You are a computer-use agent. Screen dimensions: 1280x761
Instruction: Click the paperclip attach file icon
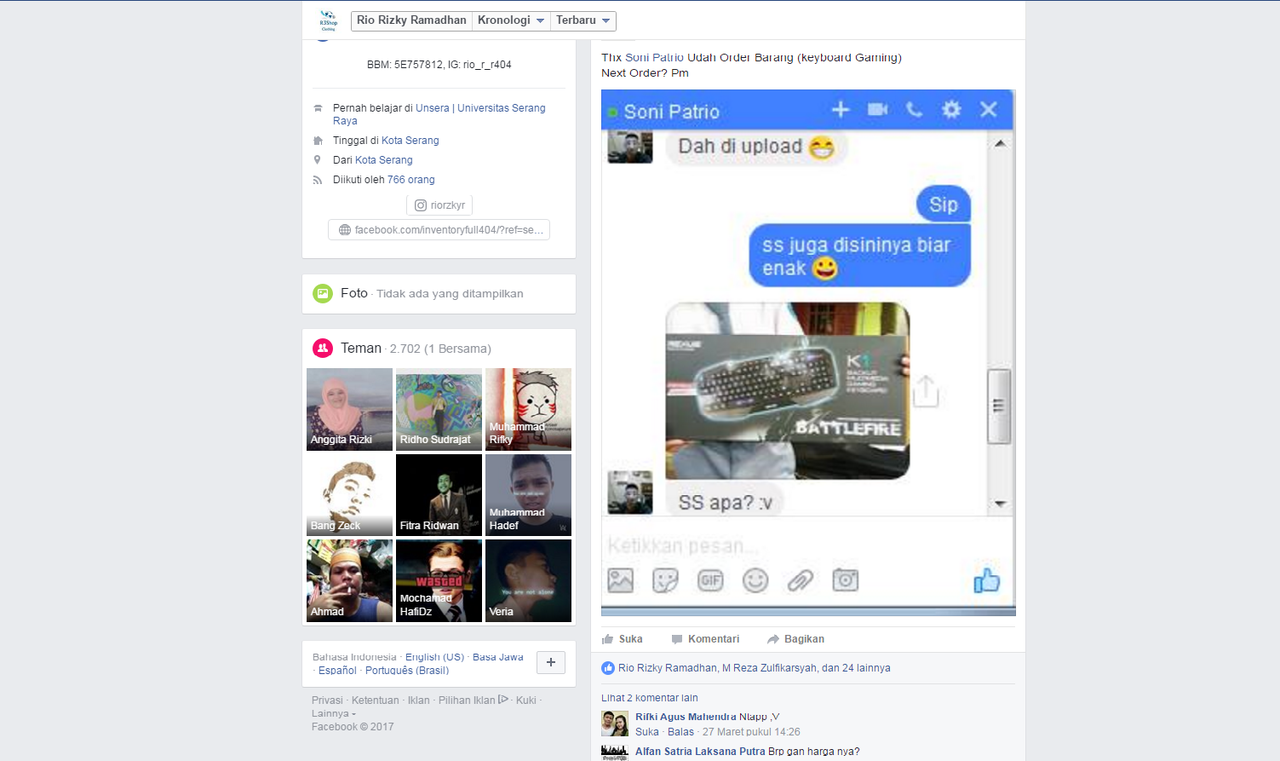[x=800, y=580]
